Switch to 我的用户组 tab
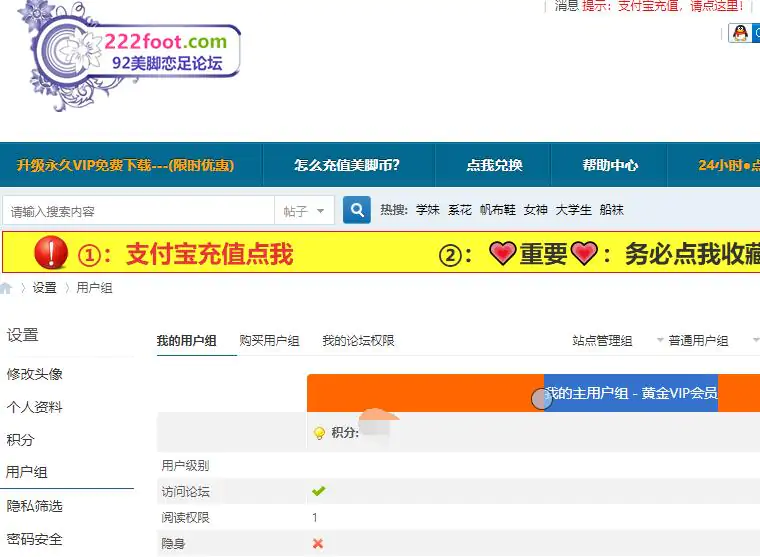Viewport: 760px width, 557px height. tap(187, 341)
